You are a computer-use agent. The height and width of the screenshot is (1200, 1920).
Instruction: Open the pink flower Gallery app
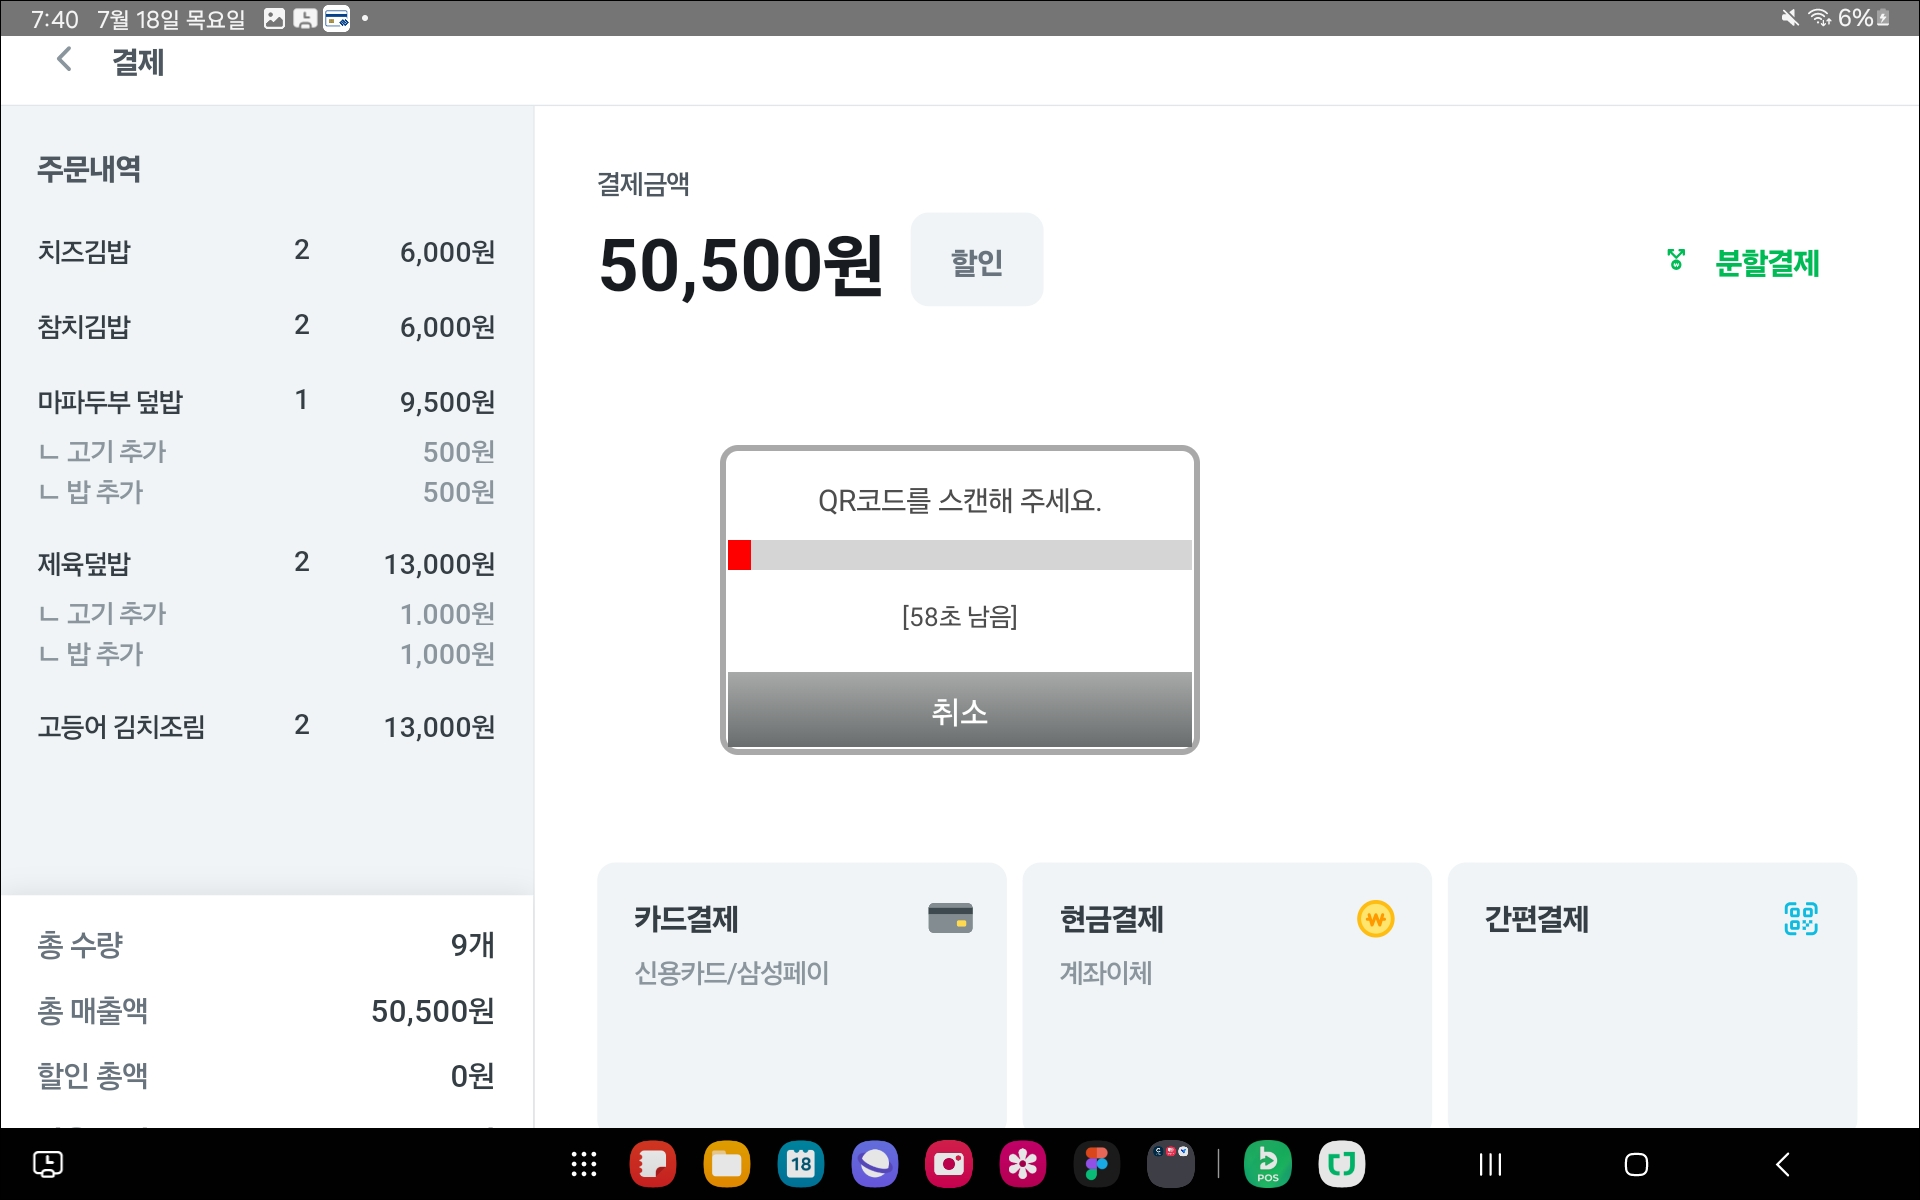coord(1023,1164)
